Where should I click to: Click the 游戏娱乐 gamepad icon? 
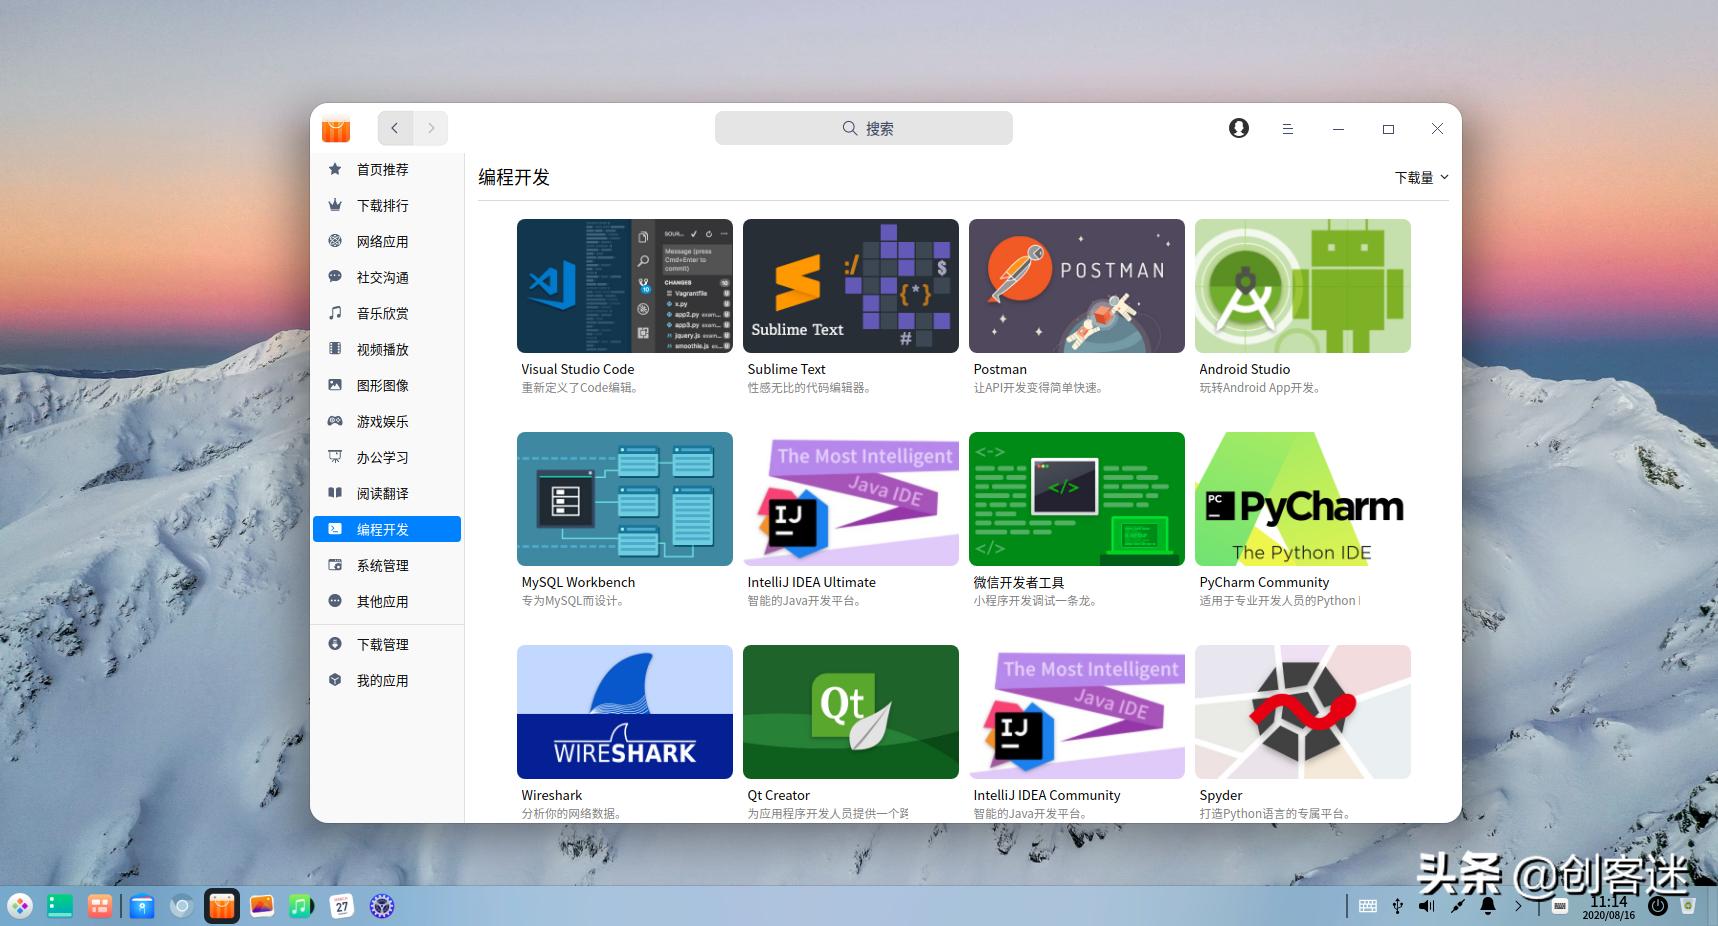[334, 421]
